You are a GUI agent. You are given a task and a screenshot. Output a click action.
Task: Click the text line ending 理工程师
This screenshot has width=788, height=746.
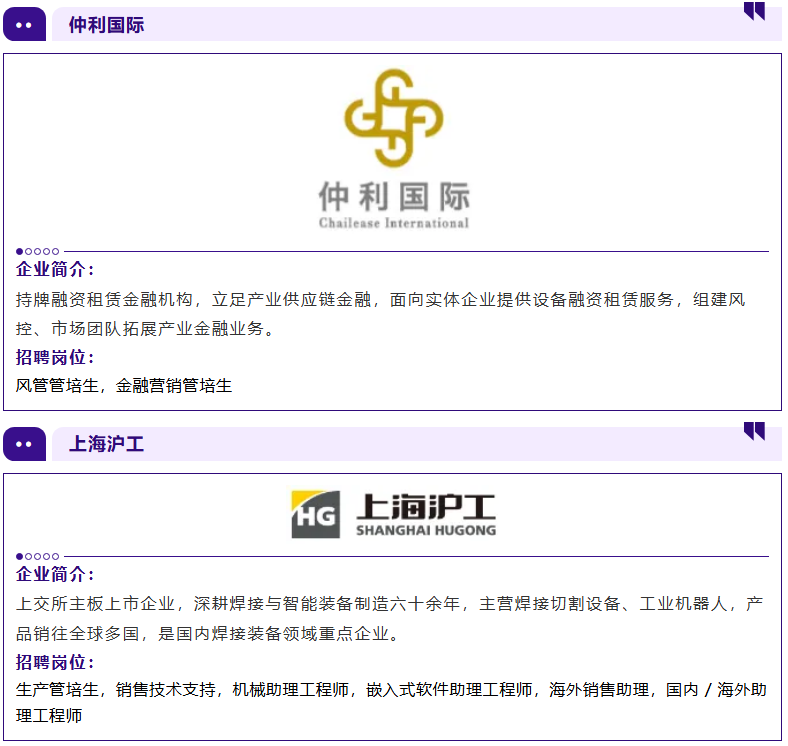49,716
